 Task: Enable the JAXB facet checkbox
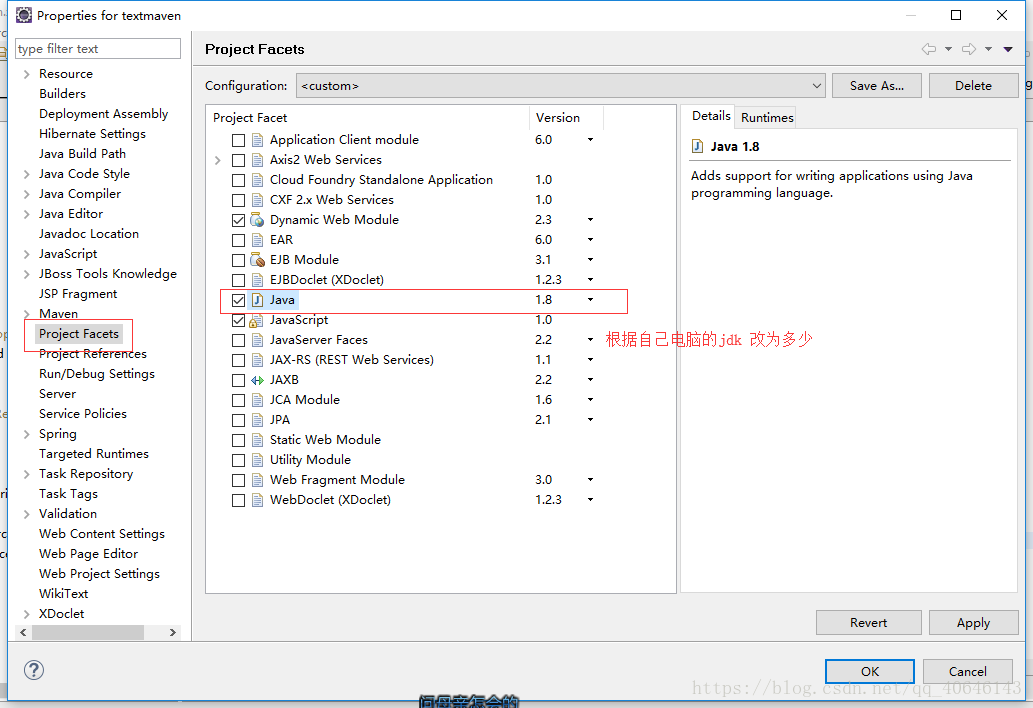point(238,381)
